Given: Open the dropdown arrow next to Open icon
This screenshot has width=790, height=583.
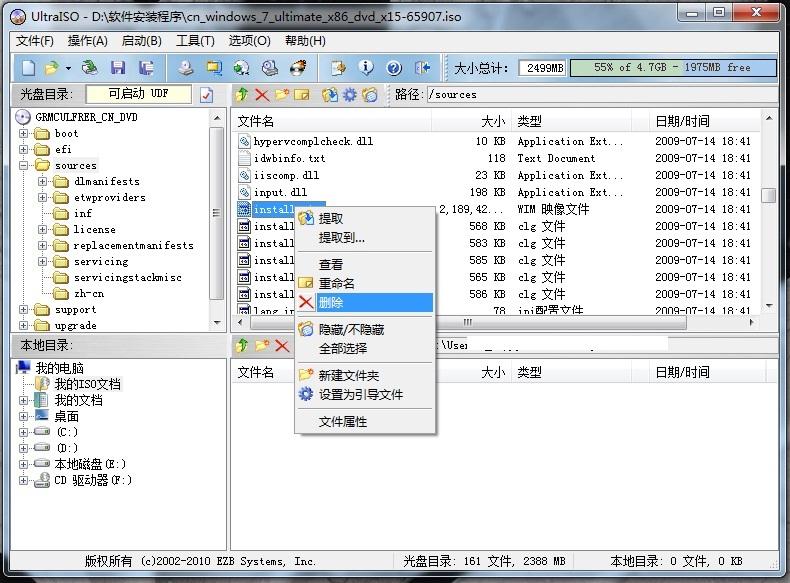Looking at the screenshot, I should tap(68, 68).
